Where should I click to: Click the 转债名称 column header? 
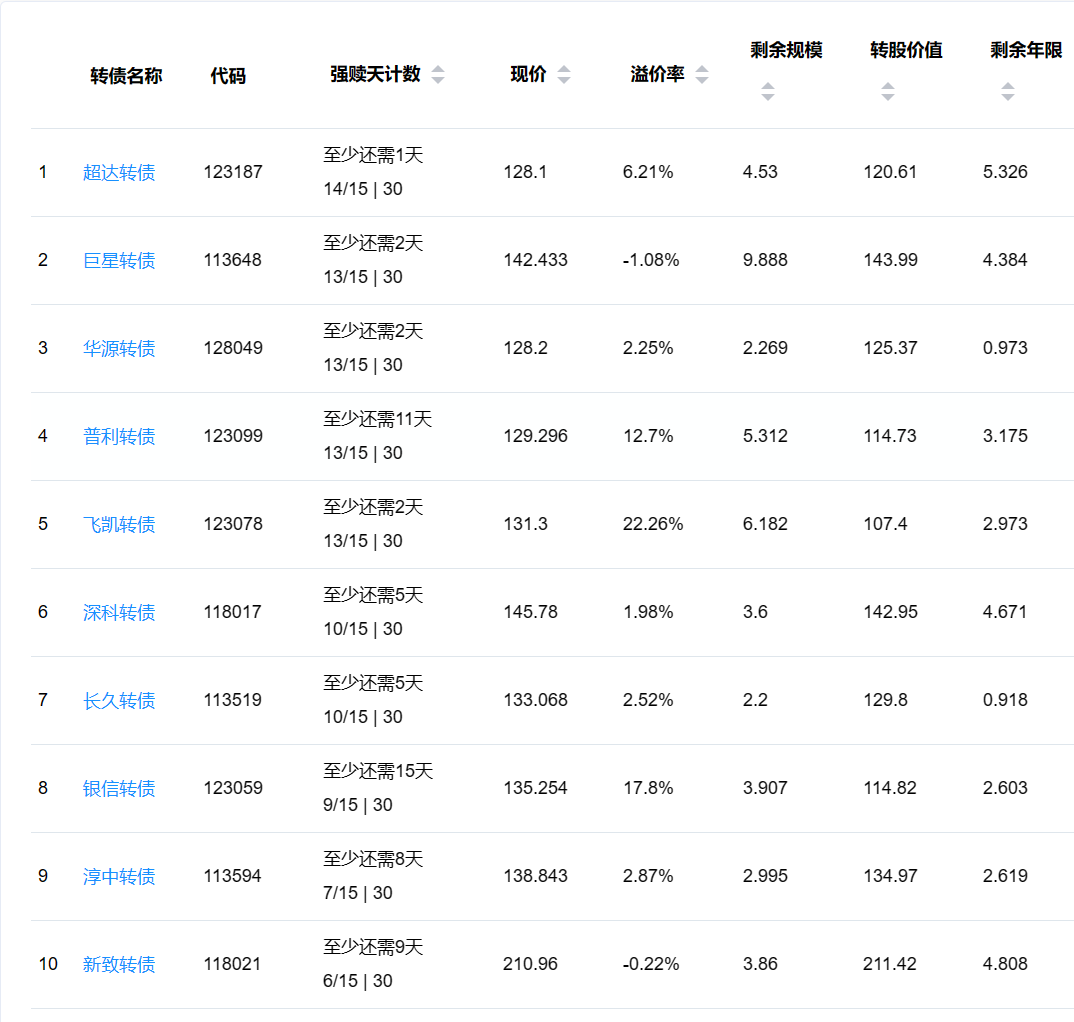pyautogui.click(x=126, y=76)
